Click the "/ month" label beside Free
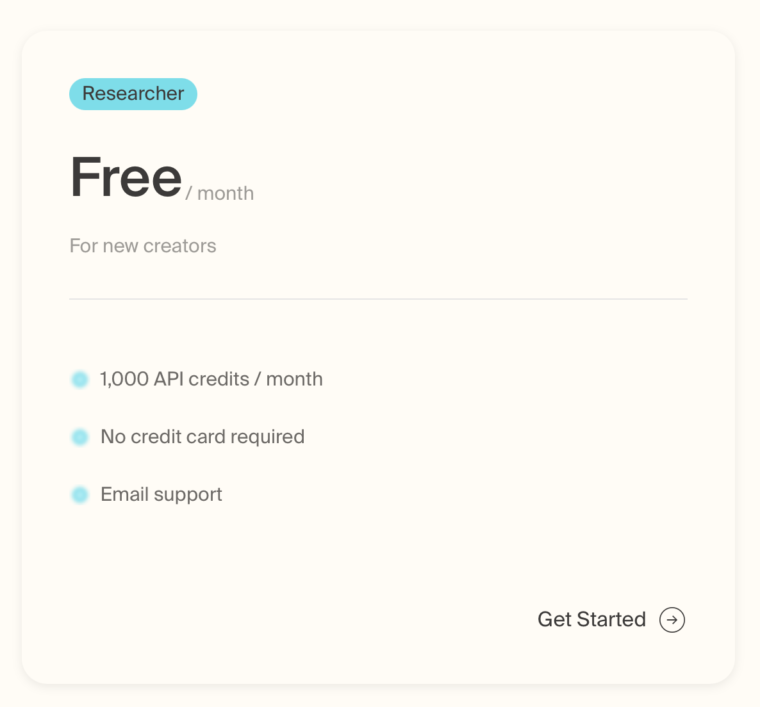Screen dimensions: 760x707 pos(220,194)
